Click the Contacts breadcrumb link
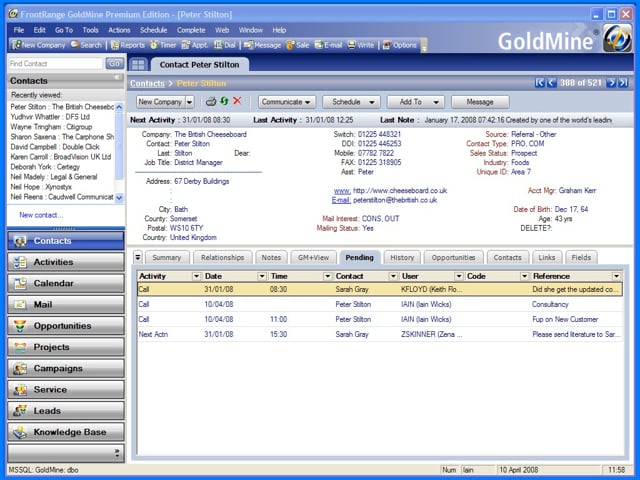The width and height of the screenshot is (640, 480). pos(147,83)
